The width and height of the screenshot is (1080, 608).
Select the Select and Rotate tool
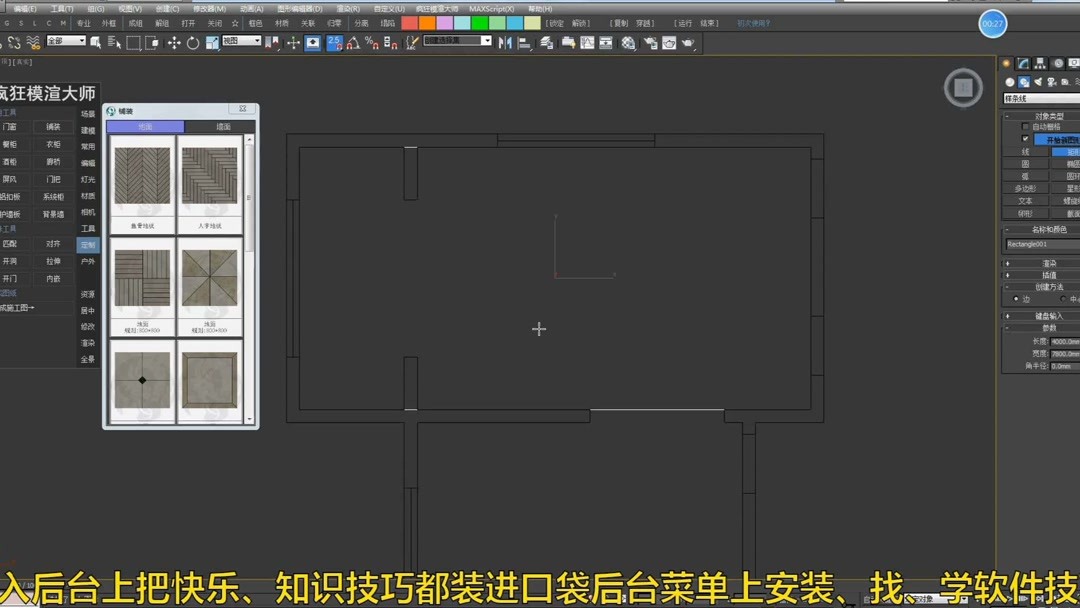point(193,42)
